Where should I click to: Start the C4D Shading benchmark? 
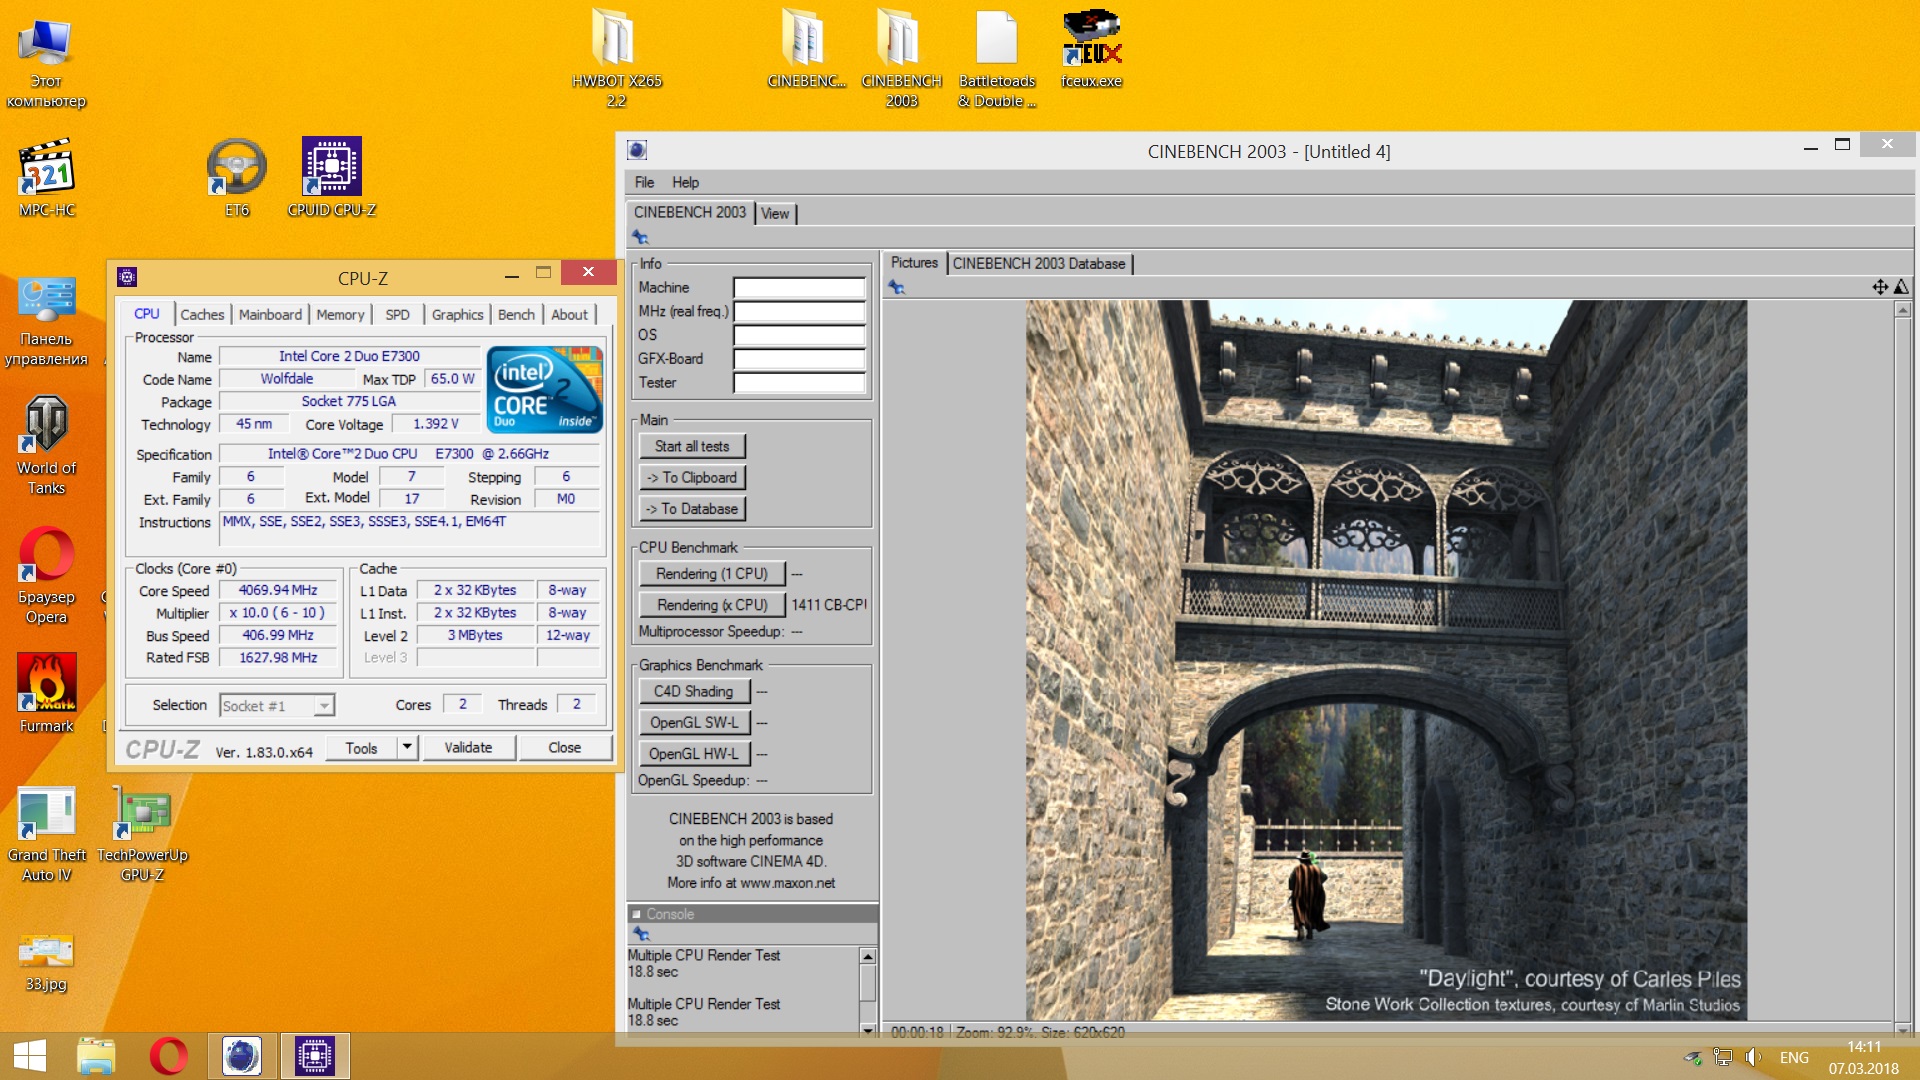[693, 691]
